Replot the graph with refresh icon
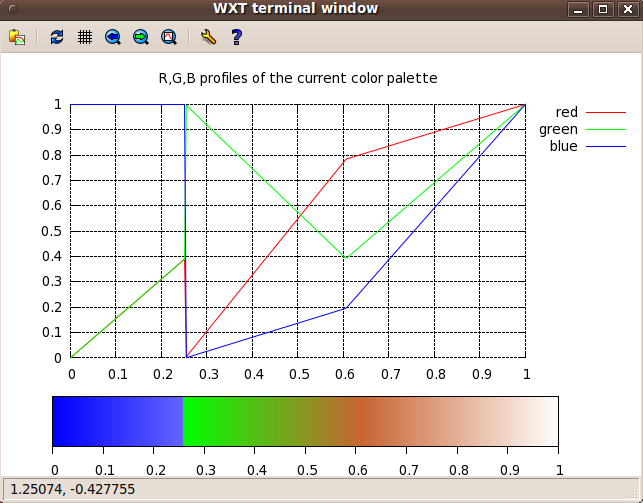643x503 pixels. [x=57, y=37]
